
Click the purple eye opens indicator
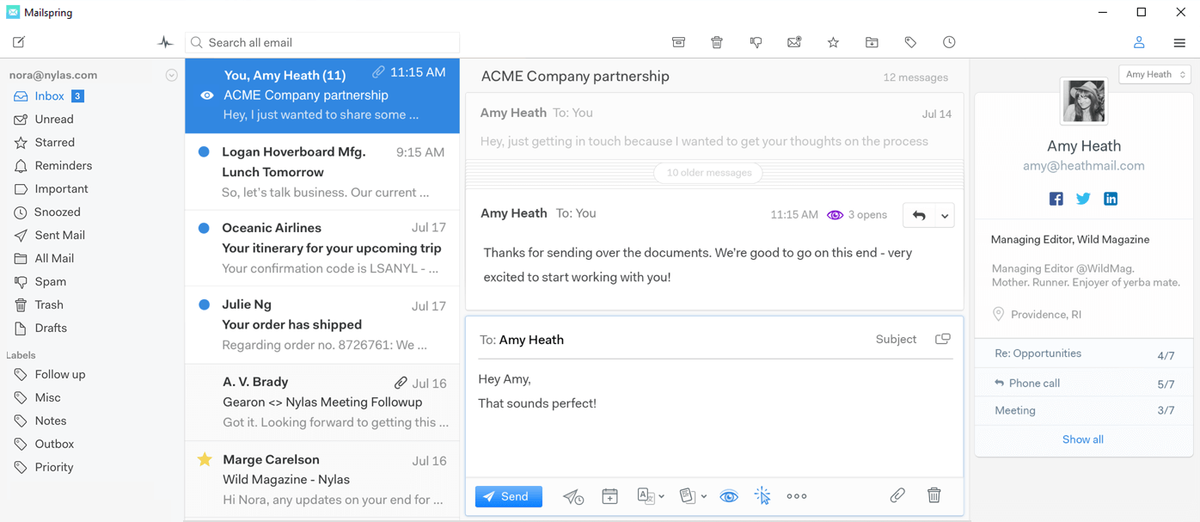pyautogui.click(x=835, y=215)
